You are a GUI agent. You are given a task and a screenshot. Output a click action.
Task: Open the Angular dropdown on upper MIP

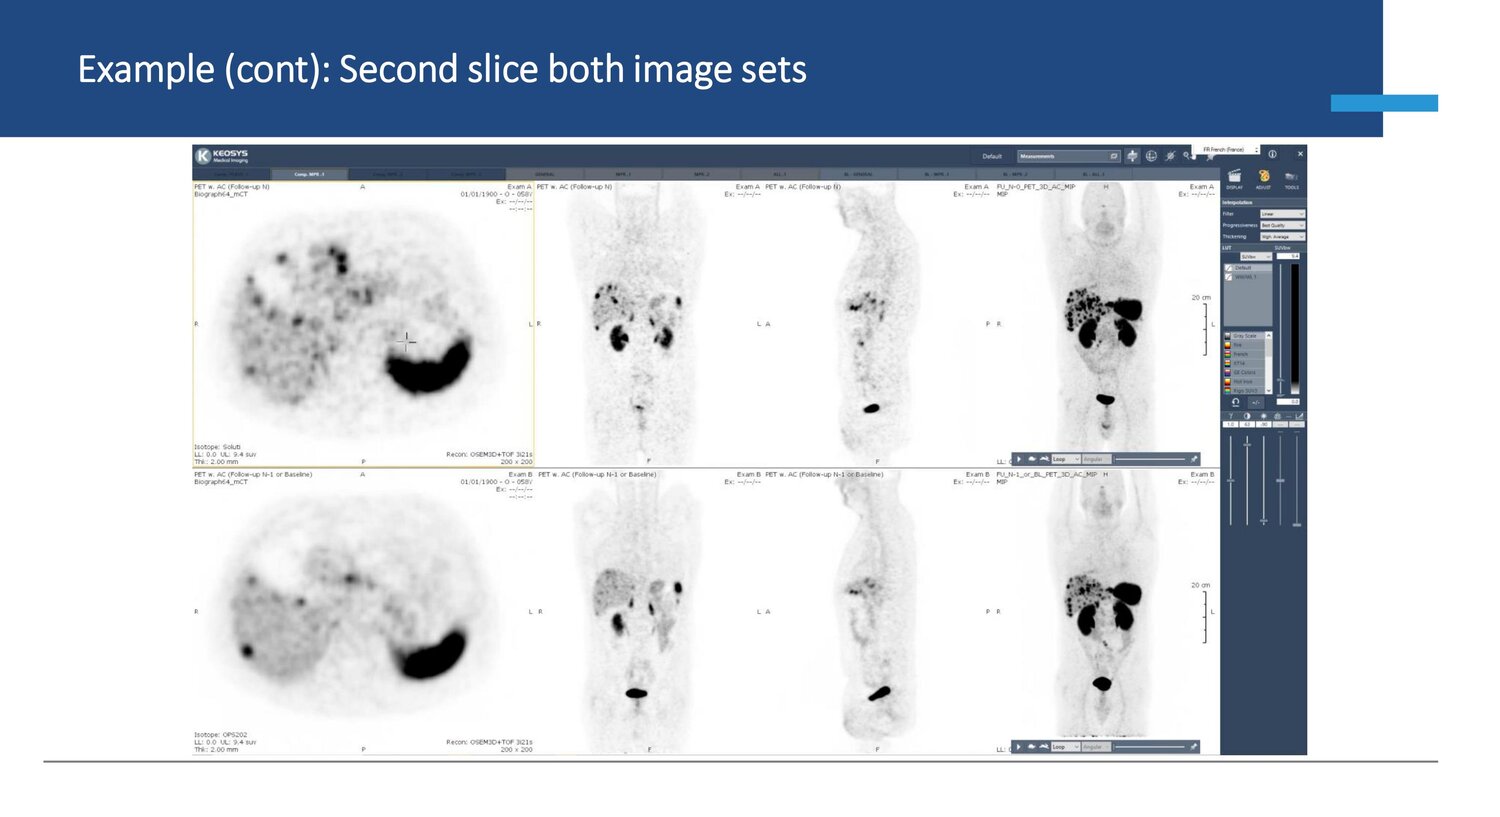(1097, 459)
